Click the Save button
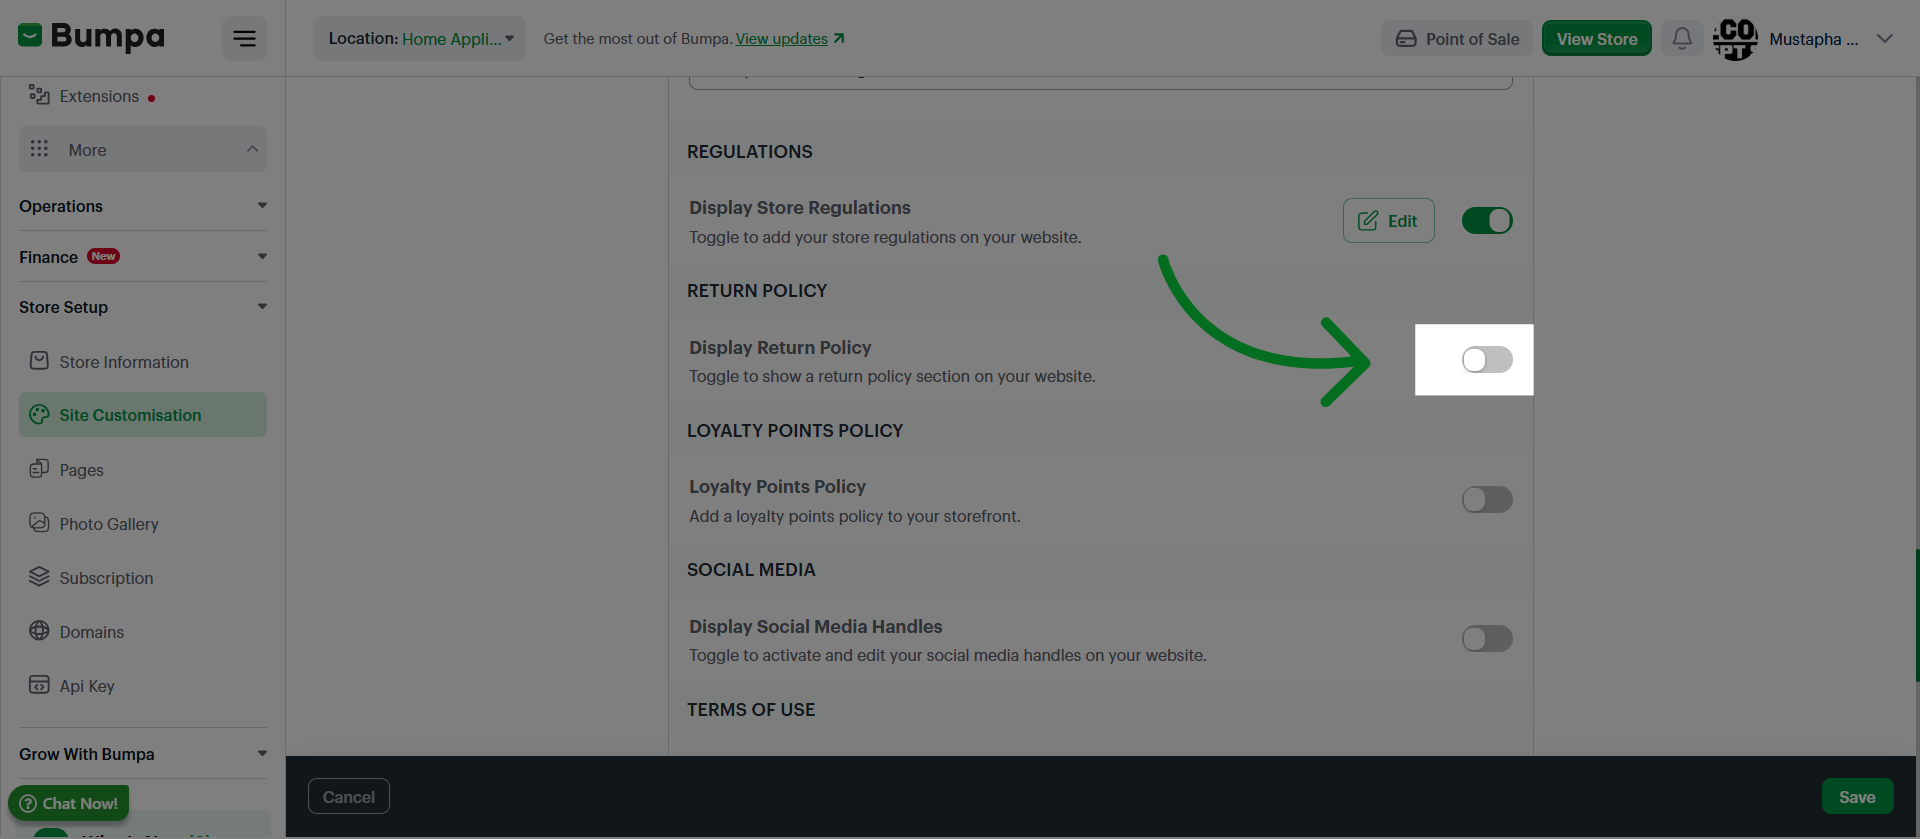The image size is (1920, 839). 1857,797
